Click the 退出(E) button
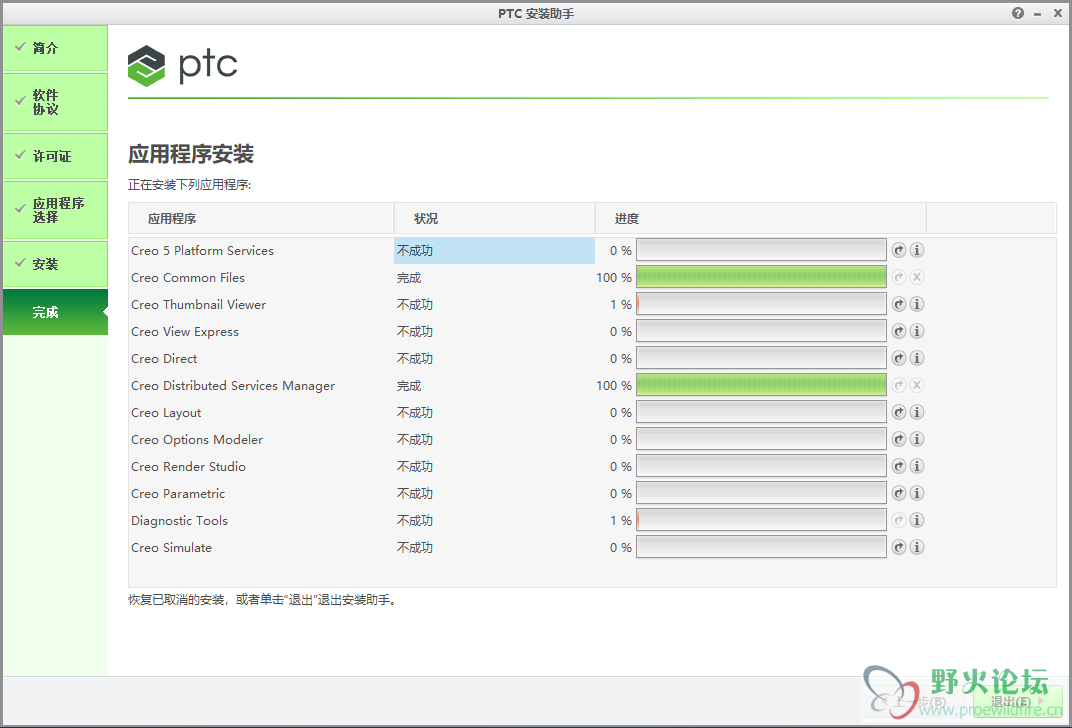The width and height of the screenshot is (1072, 728). pyautogui.click(x=1017, y=702)
